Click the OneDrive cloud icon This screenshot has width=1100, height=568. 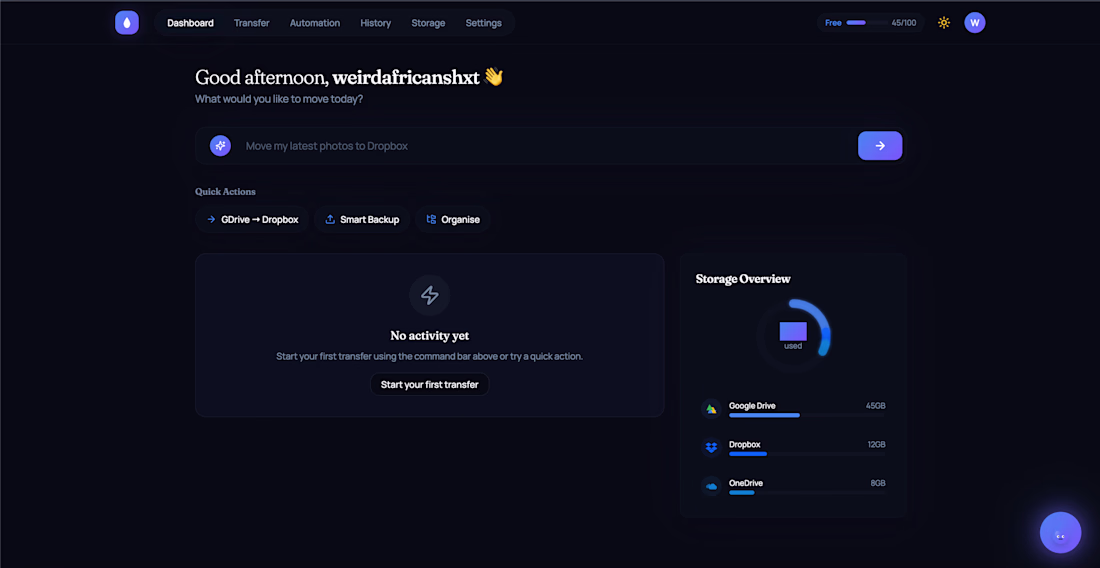click(x=711, y=486)
